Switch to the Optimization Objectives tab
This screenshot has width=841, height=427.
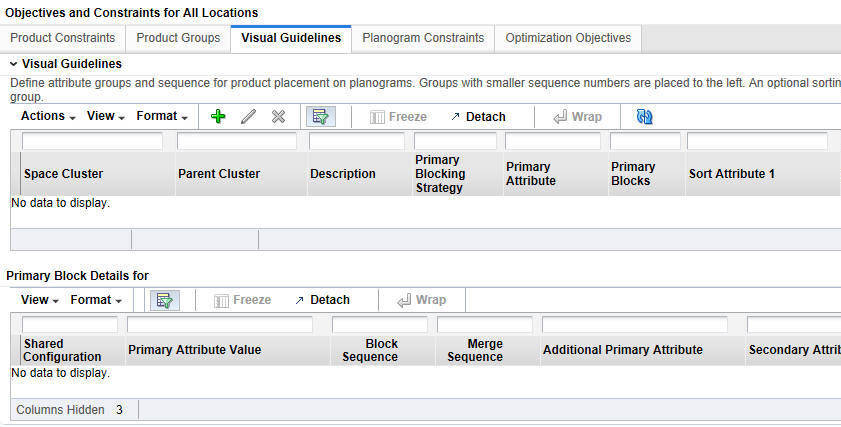[x=568, y=38]
